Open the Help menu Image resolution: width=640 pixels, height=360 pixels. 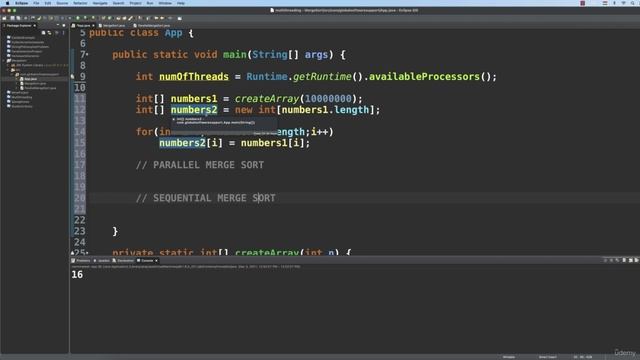tap(181, 3)
